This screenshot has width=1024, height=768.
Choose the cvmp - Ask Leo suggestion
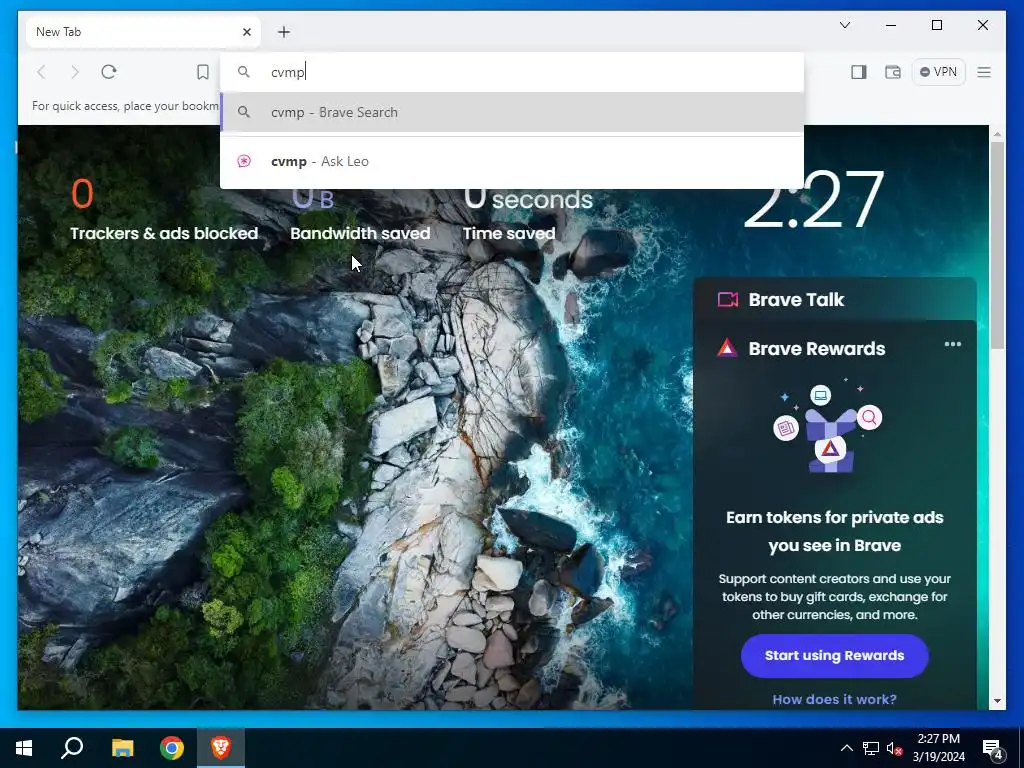point(512,161)
